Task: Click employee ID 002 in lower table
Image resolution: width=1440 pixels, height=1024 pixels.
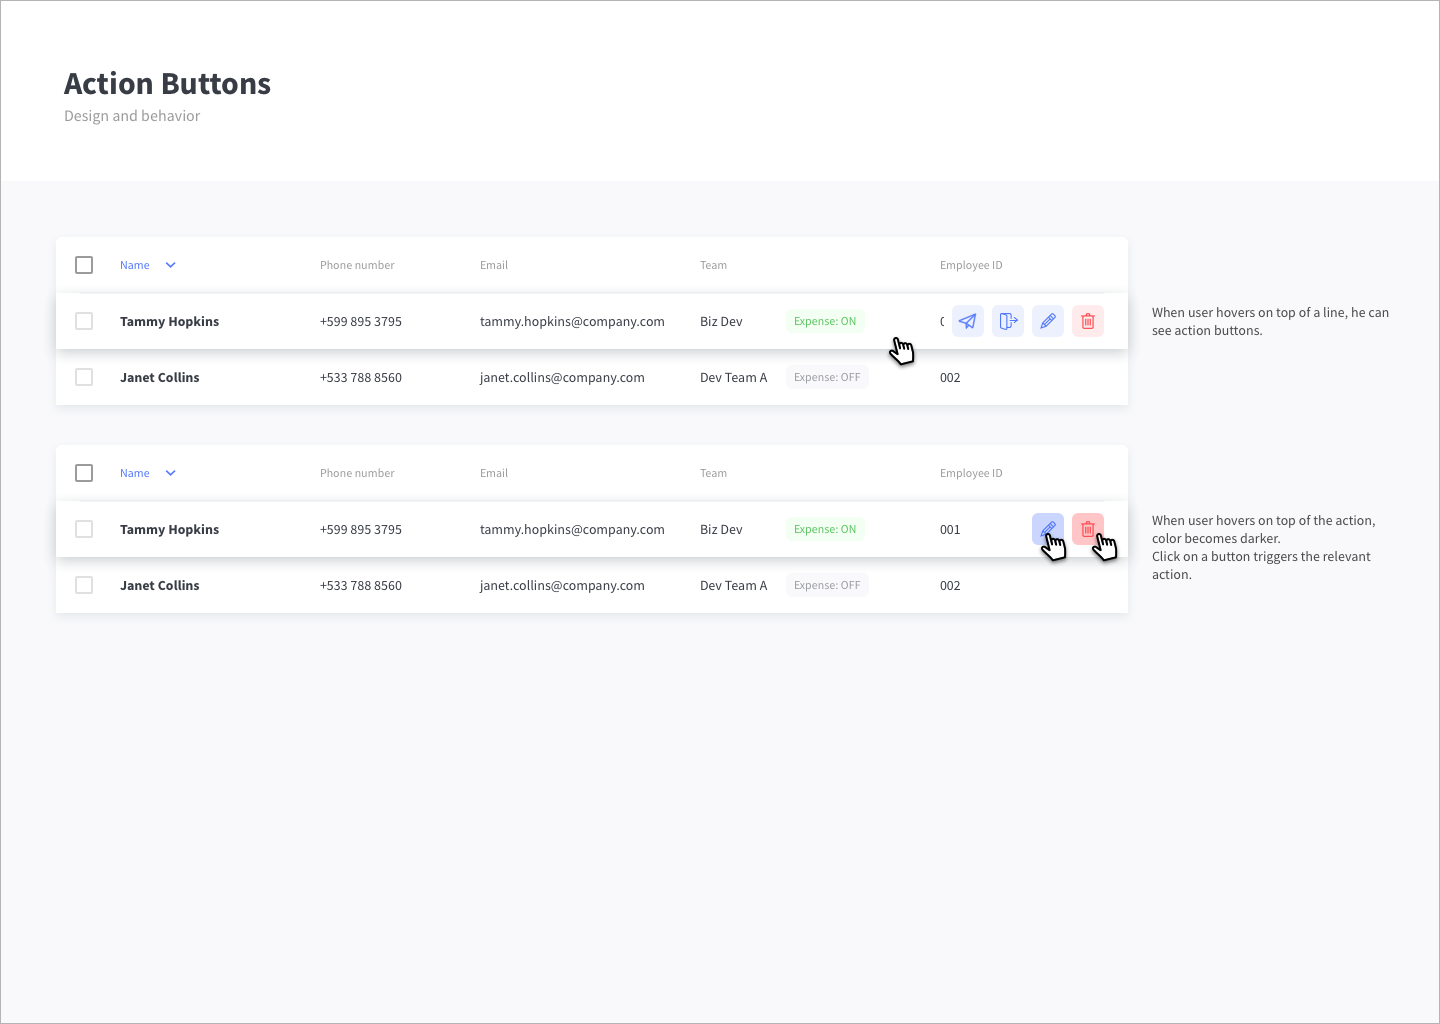Action: pos(950,585)
